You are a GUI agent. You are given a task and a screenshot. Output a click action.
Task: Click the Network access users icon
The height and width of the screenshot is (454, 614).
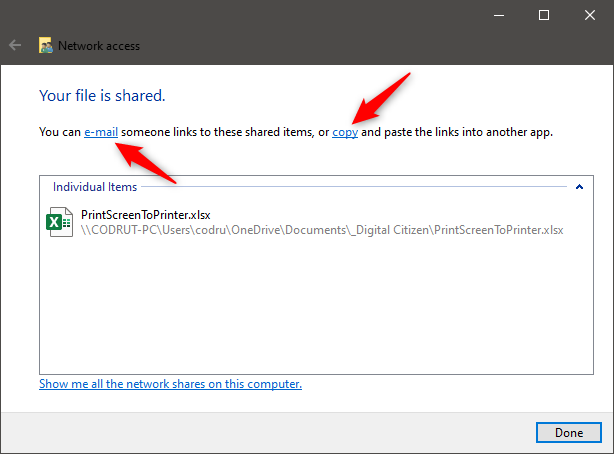[45, 45]
